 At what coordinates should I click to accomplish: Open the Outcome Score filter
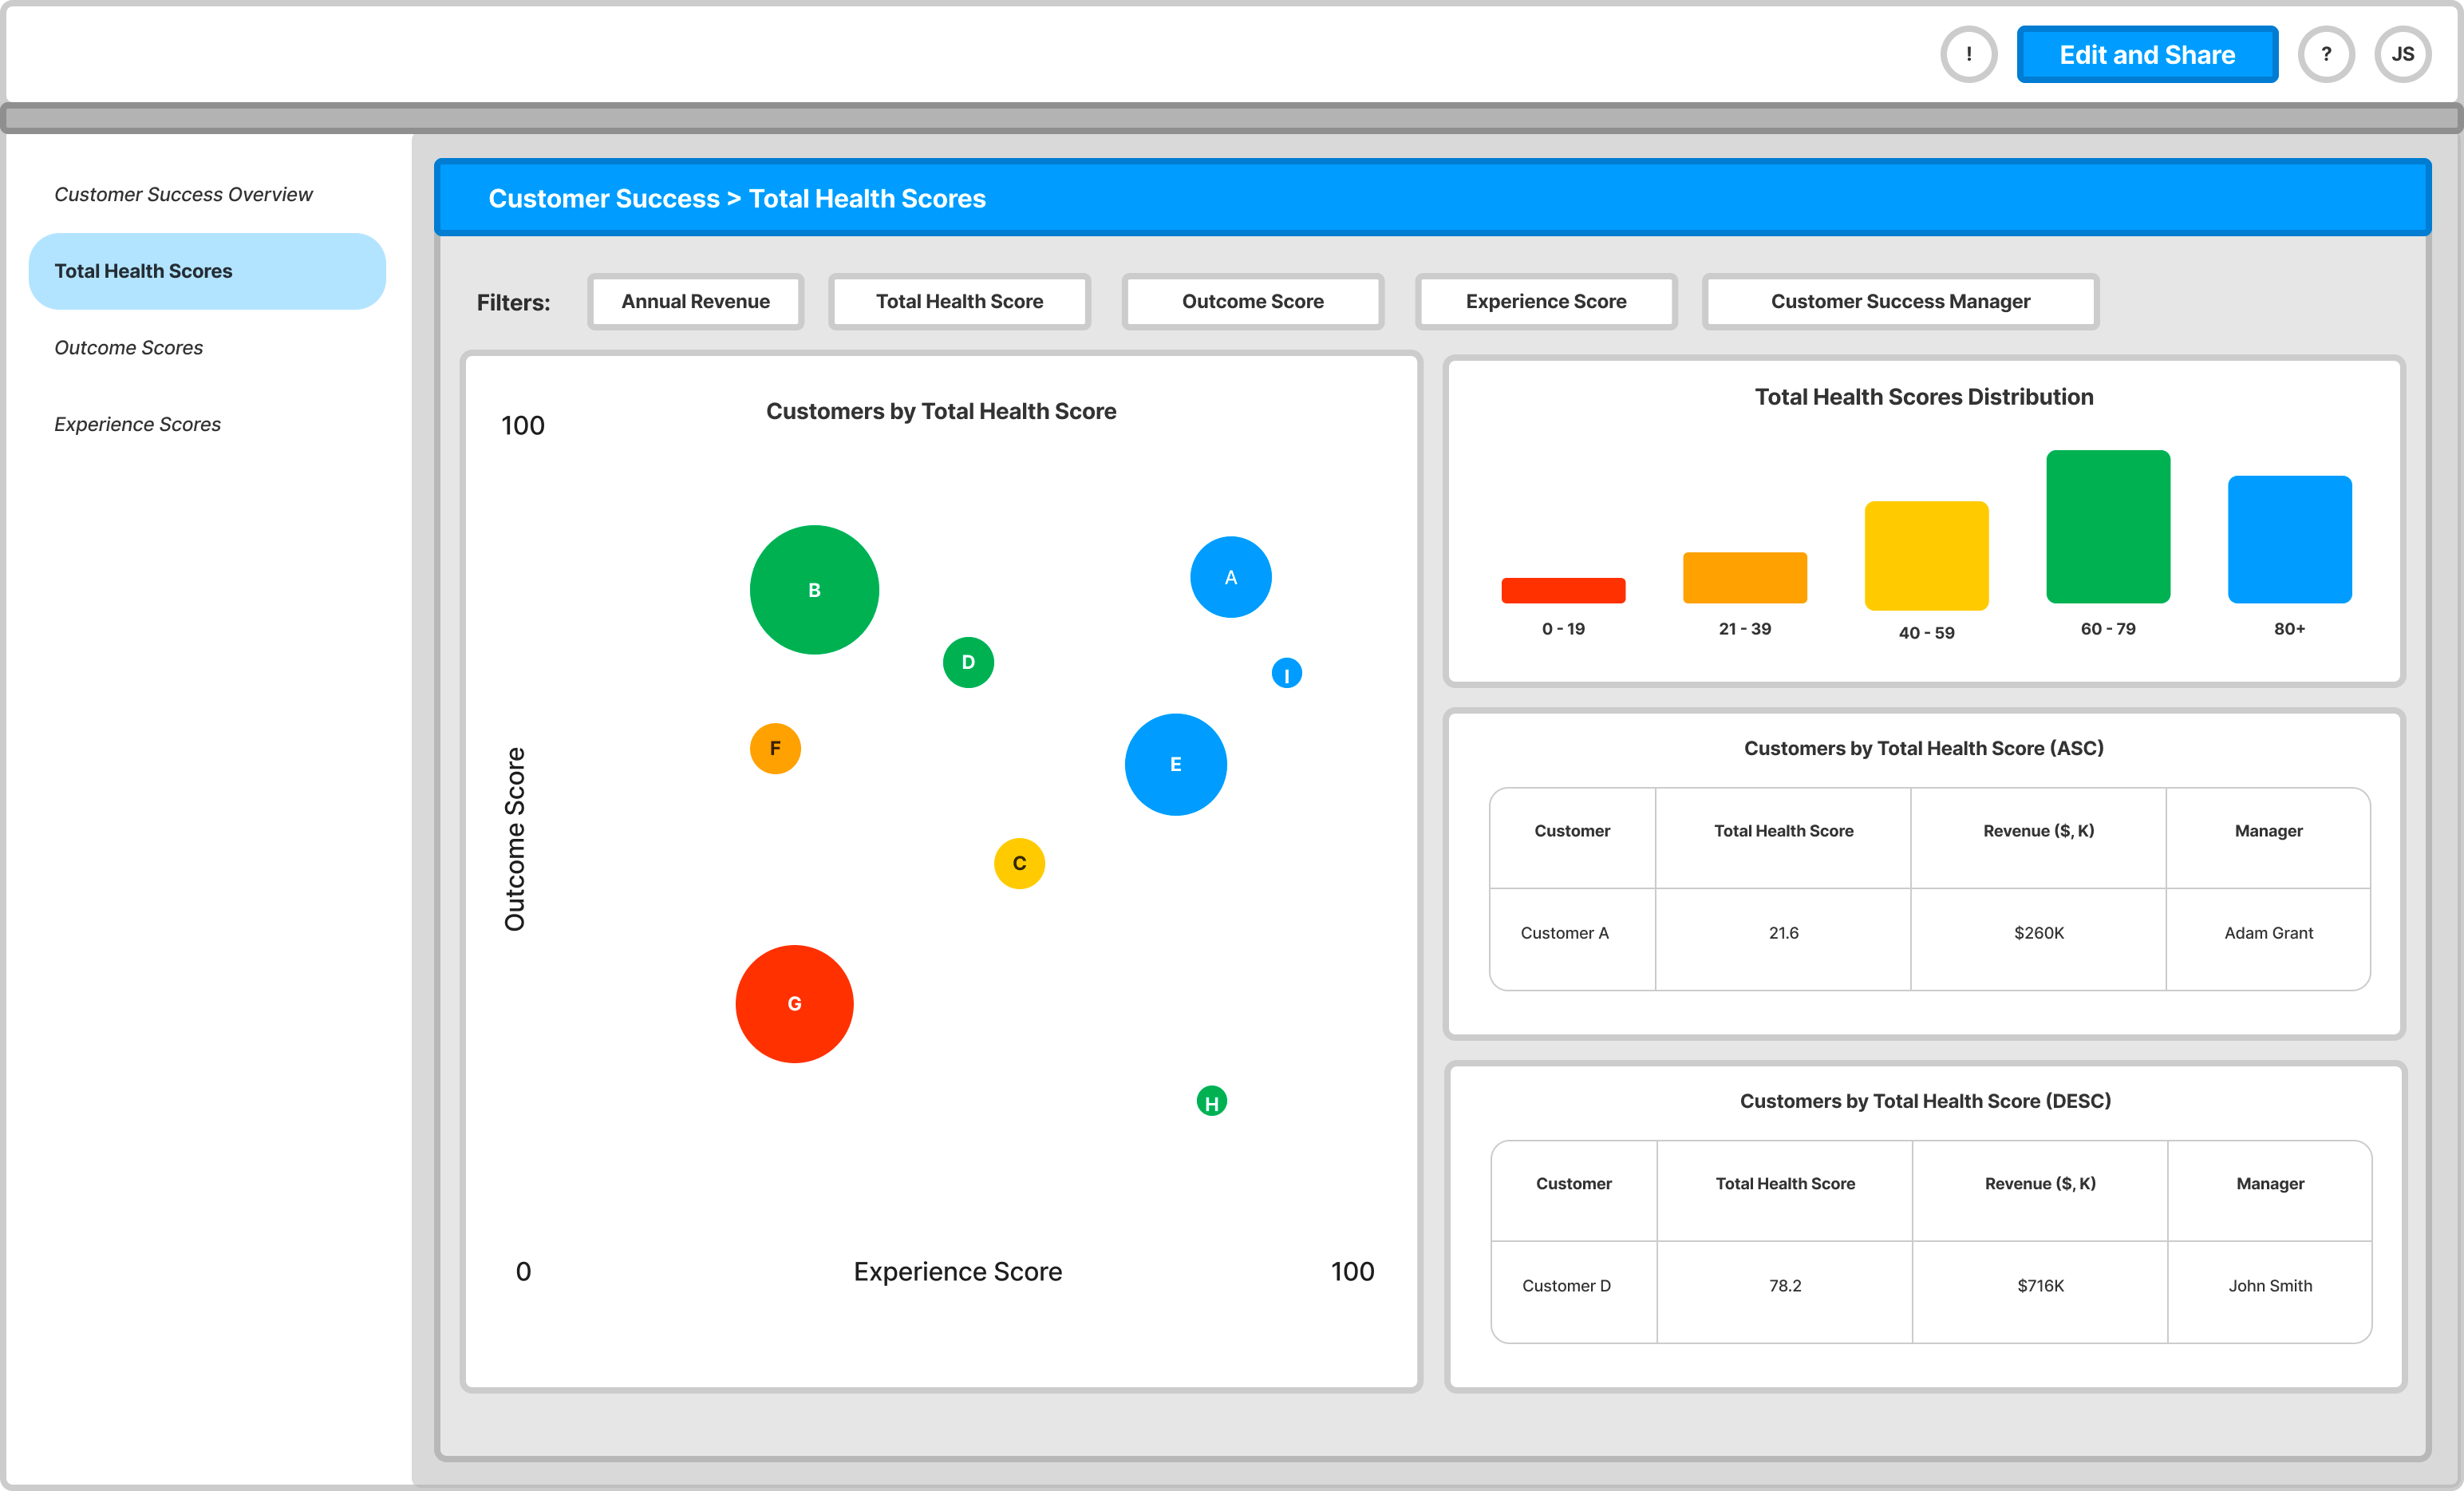pyautogui.click(x=1252, y=301)
